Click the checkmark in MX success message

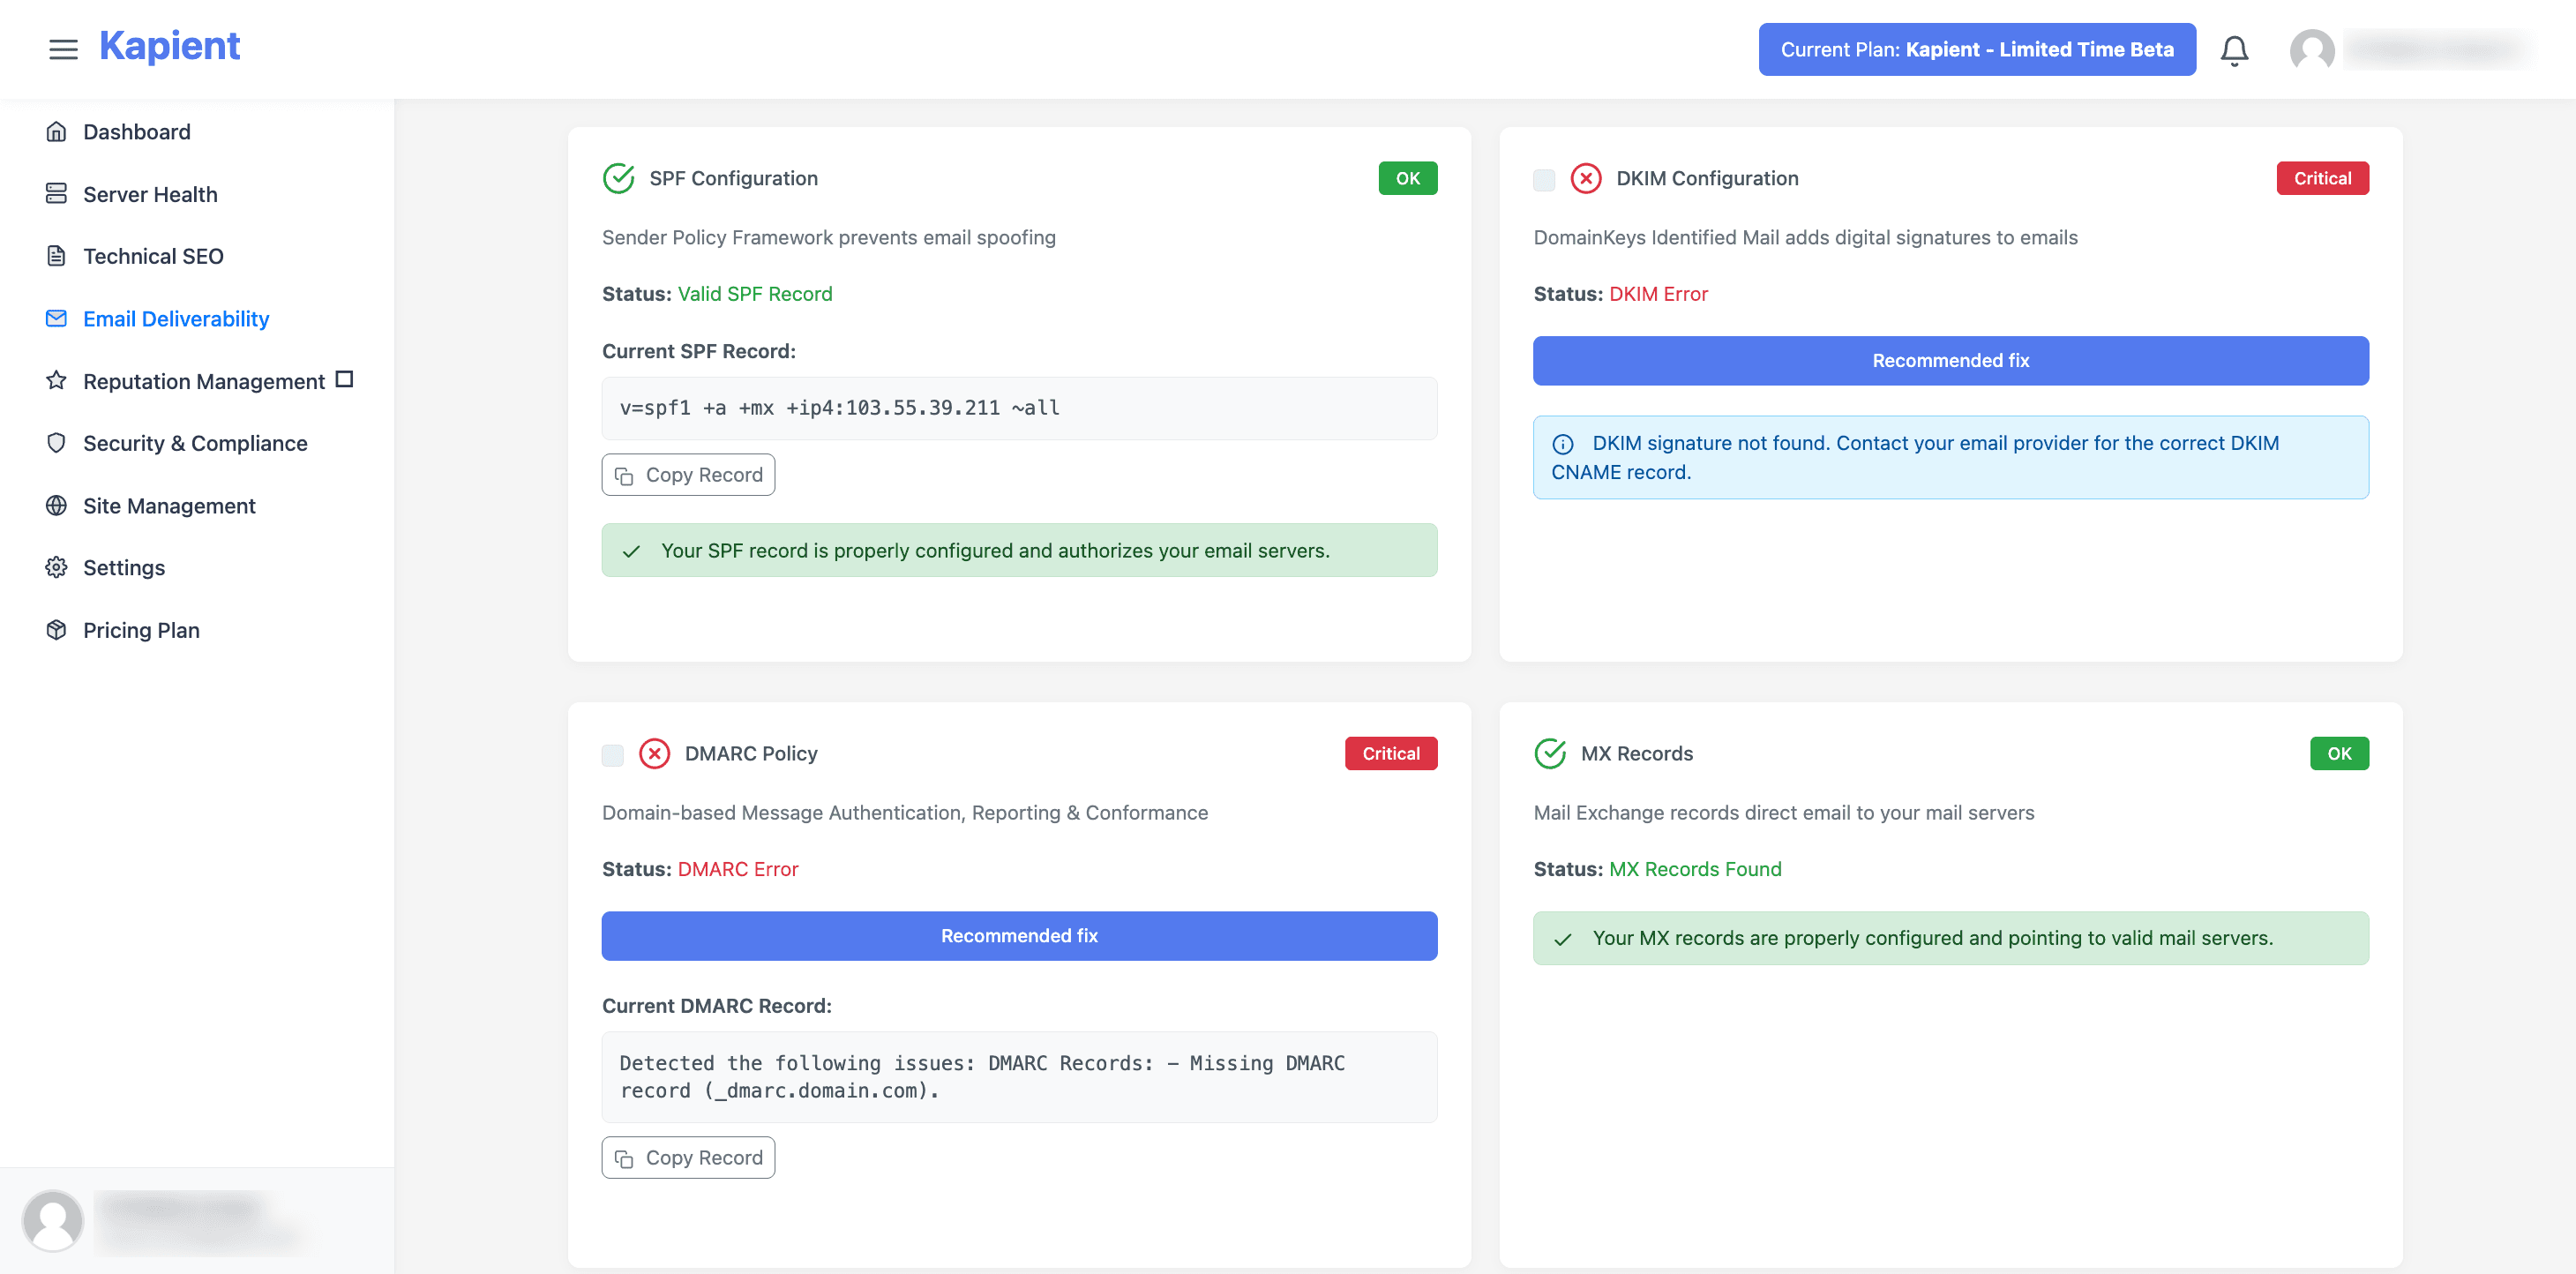[1562, 939]
